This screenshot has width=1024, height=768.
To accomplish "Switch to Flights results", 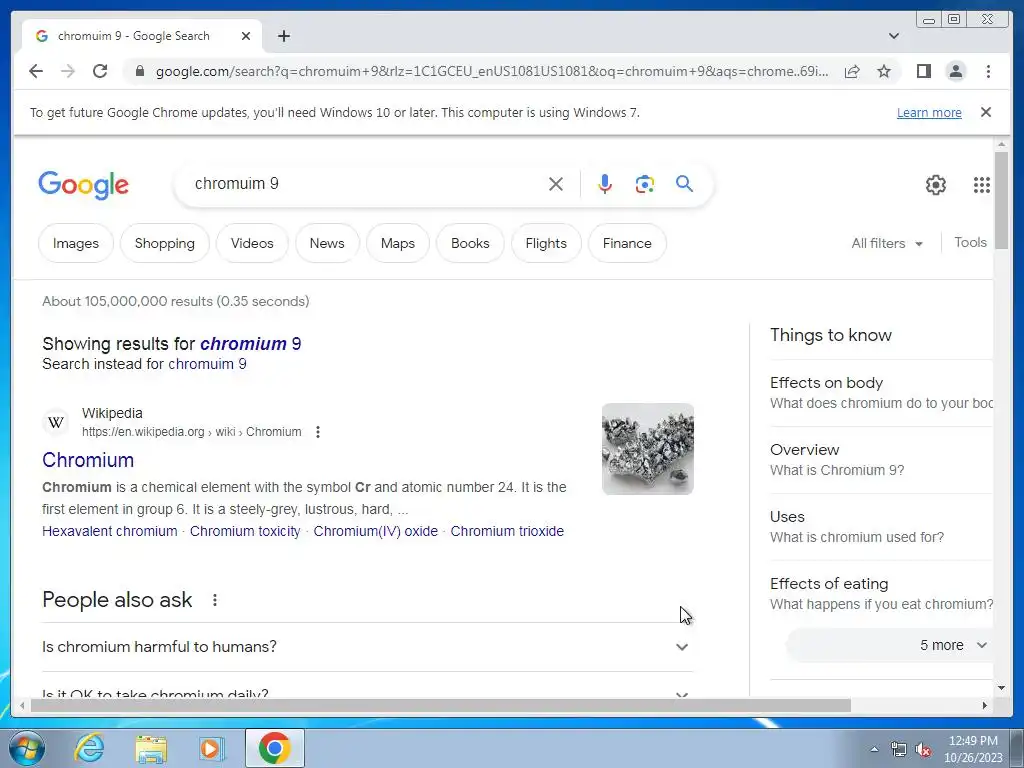I will (x=546, y=243).
